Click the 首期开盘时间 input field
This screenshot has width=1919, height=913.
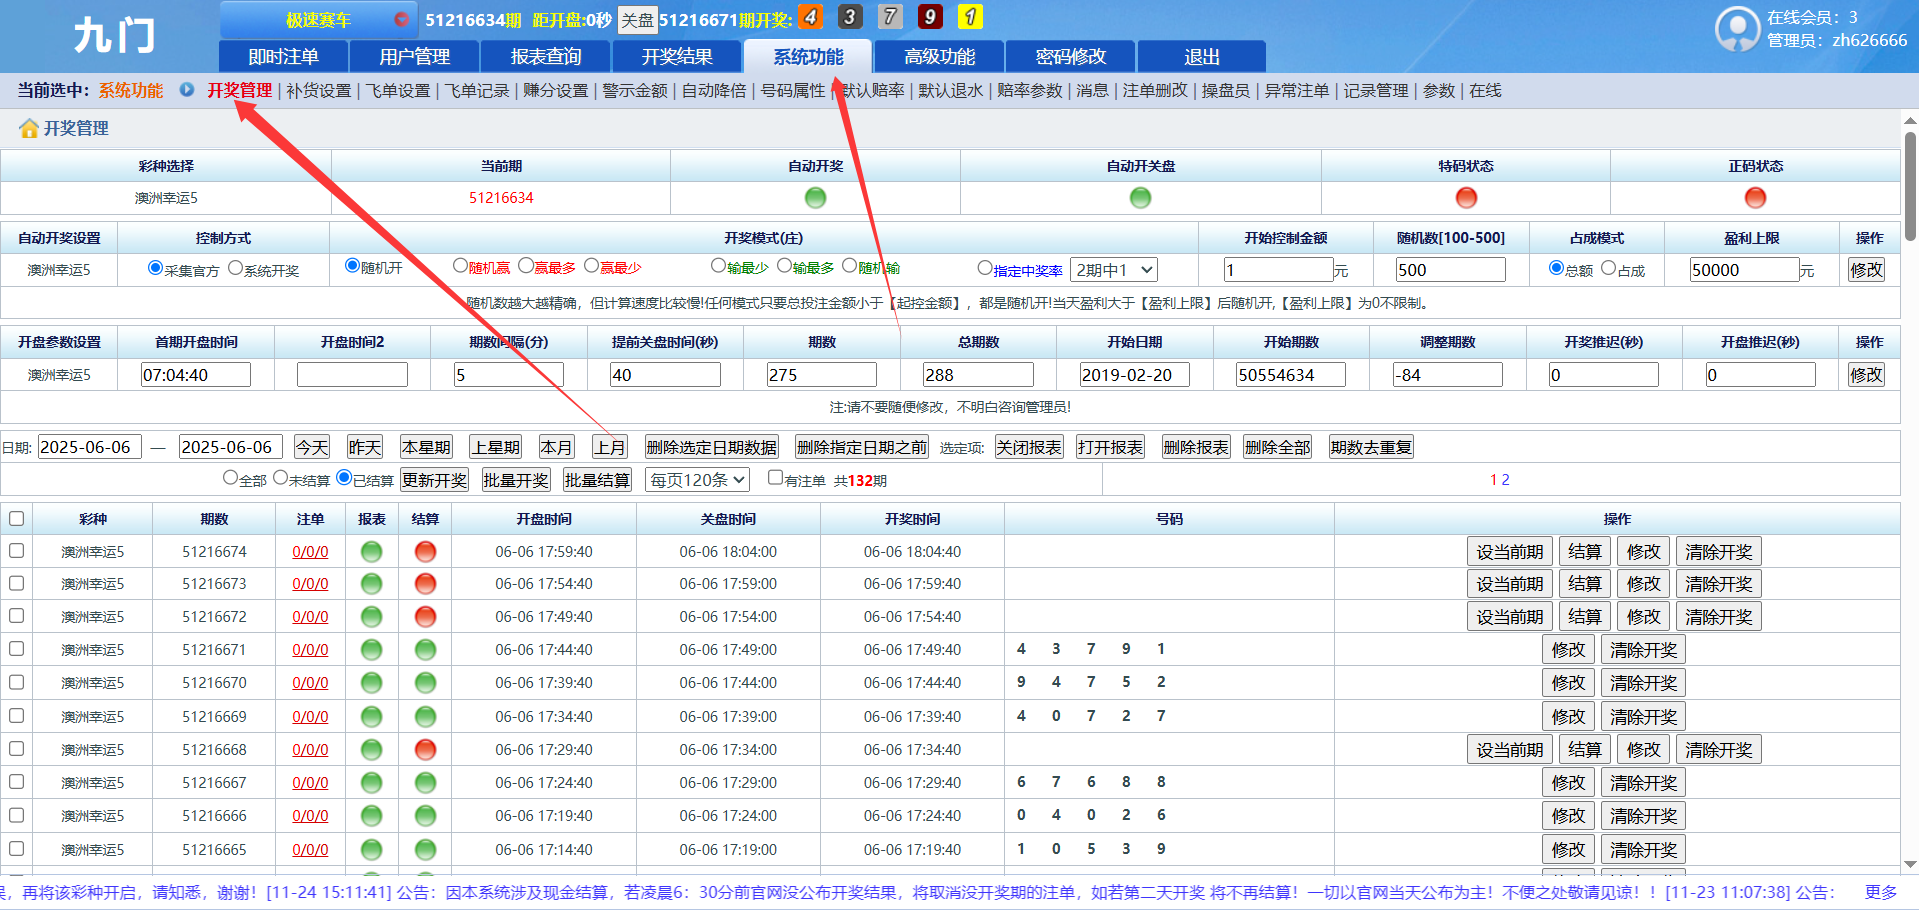(196, 375)
